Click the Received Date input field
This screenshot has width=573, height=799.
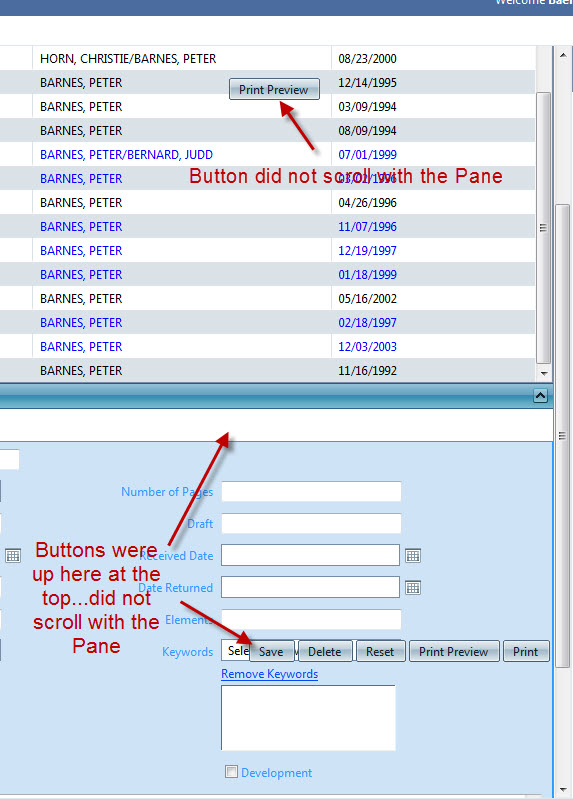pyautogui.click(x=310, y=555)
